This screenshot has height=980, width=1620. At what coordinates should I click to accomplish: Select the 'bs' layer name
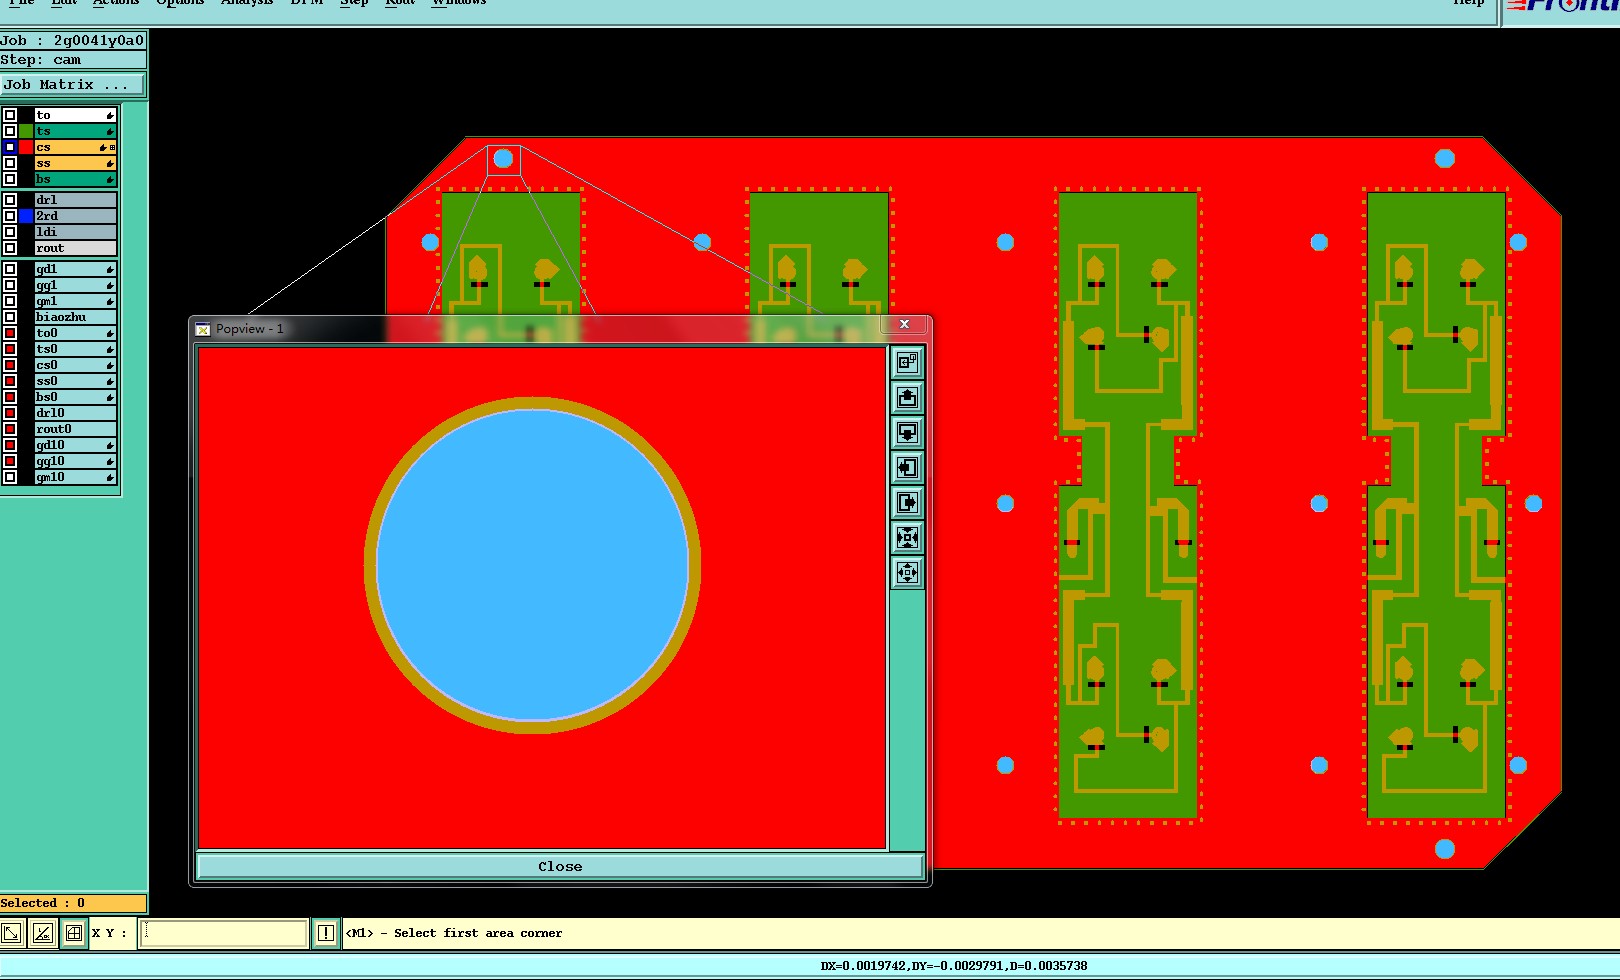(76, 179)
